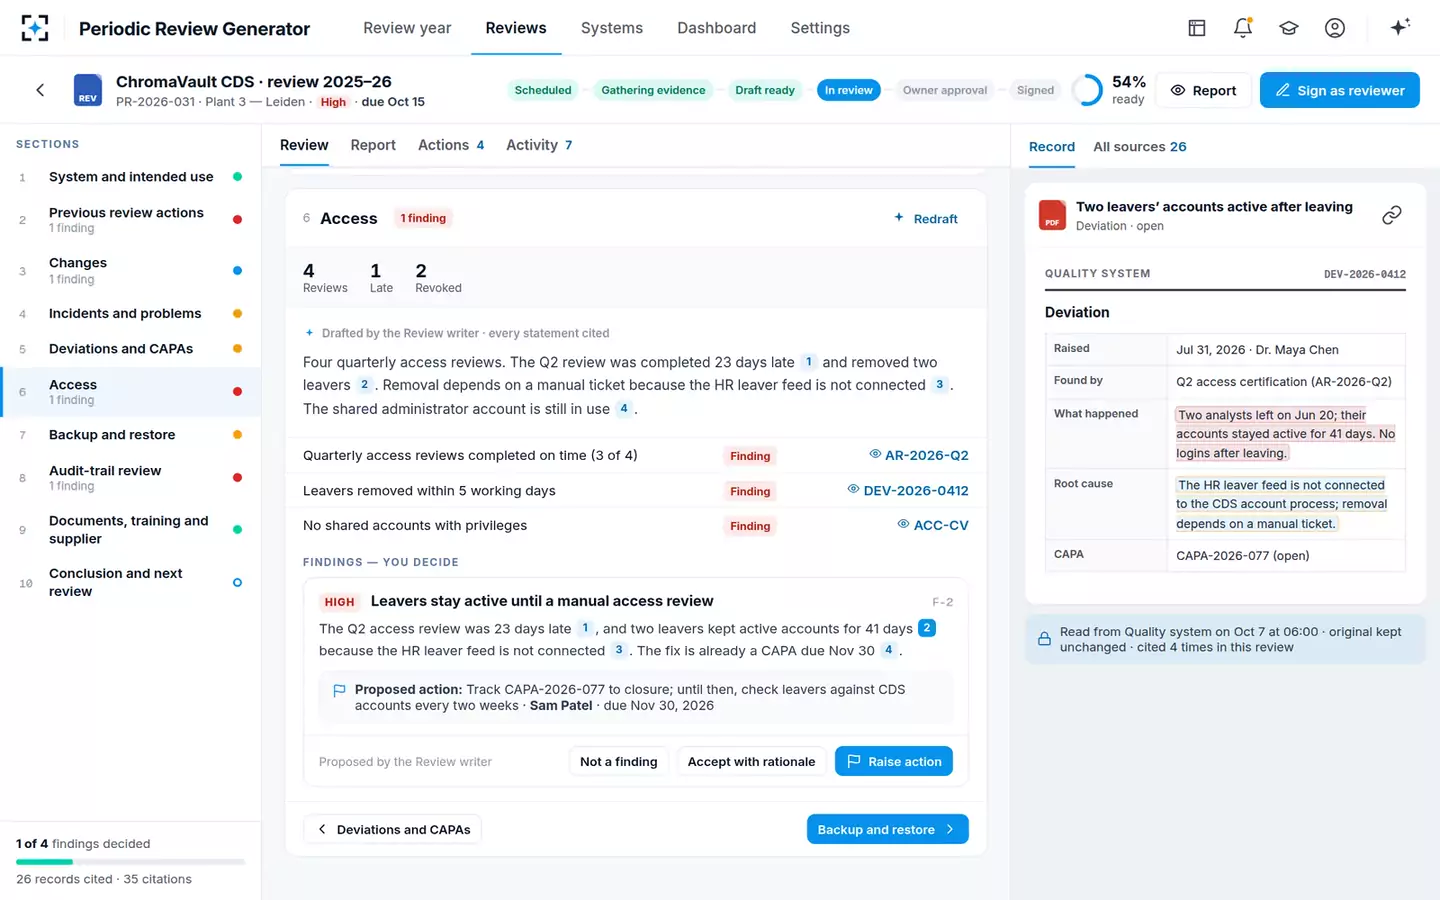Click the "CAPA-2026-077 (open)" value
Image resolution: width=1440 pixels, height=900 pixels.
click(1243, 555)
